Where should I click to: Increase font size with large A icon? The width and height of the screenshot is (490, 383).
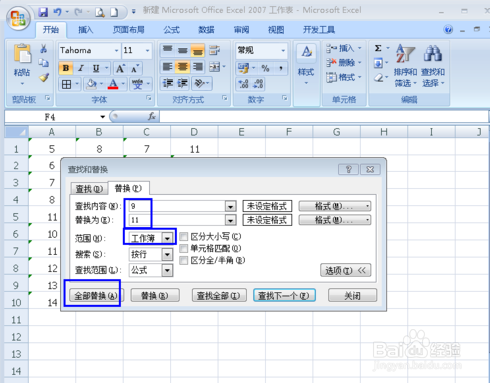pos(120,69)
